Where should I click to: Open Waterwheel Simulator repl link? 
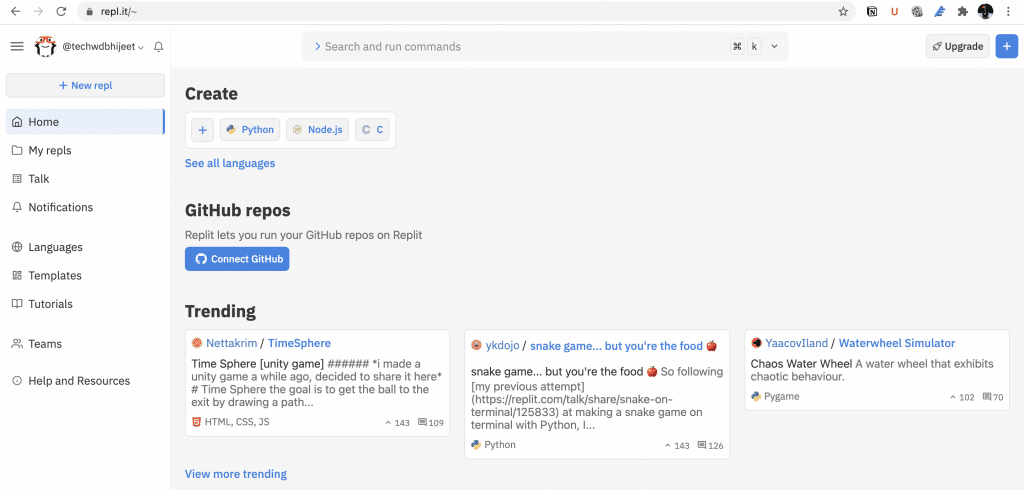point(897,343)
